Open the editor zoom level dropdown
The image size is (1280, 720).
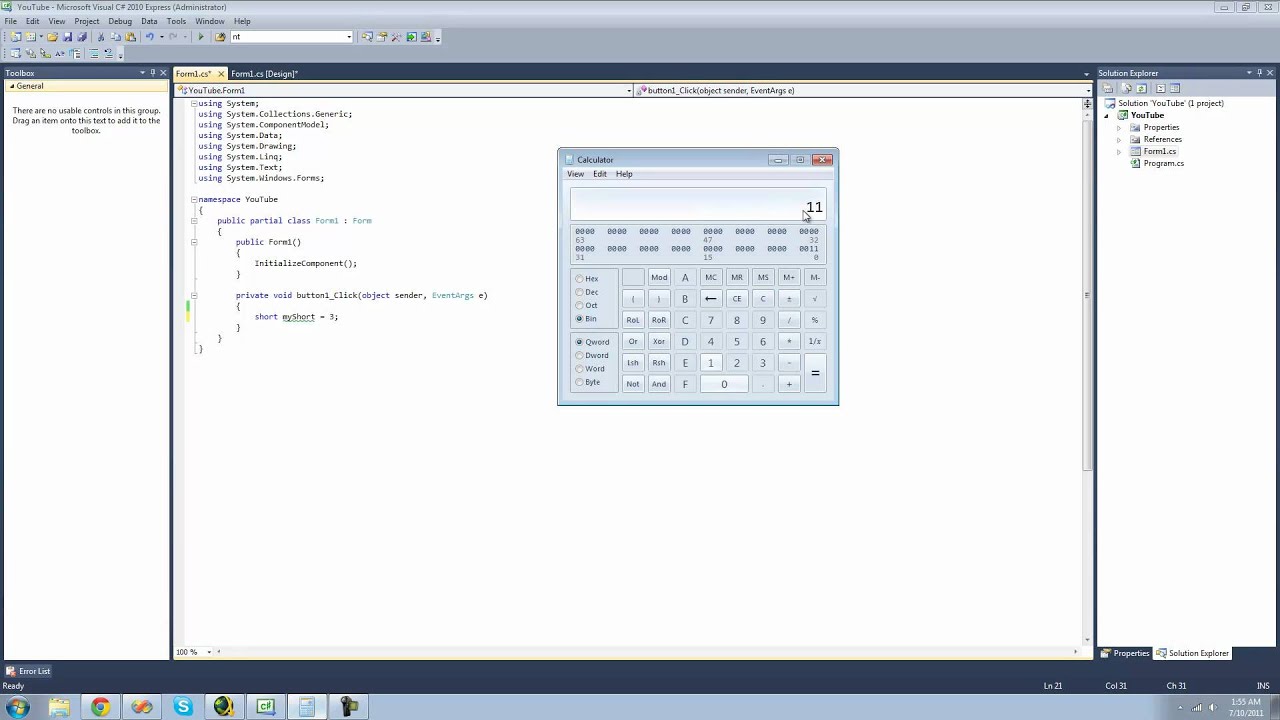tap(209, 652)
